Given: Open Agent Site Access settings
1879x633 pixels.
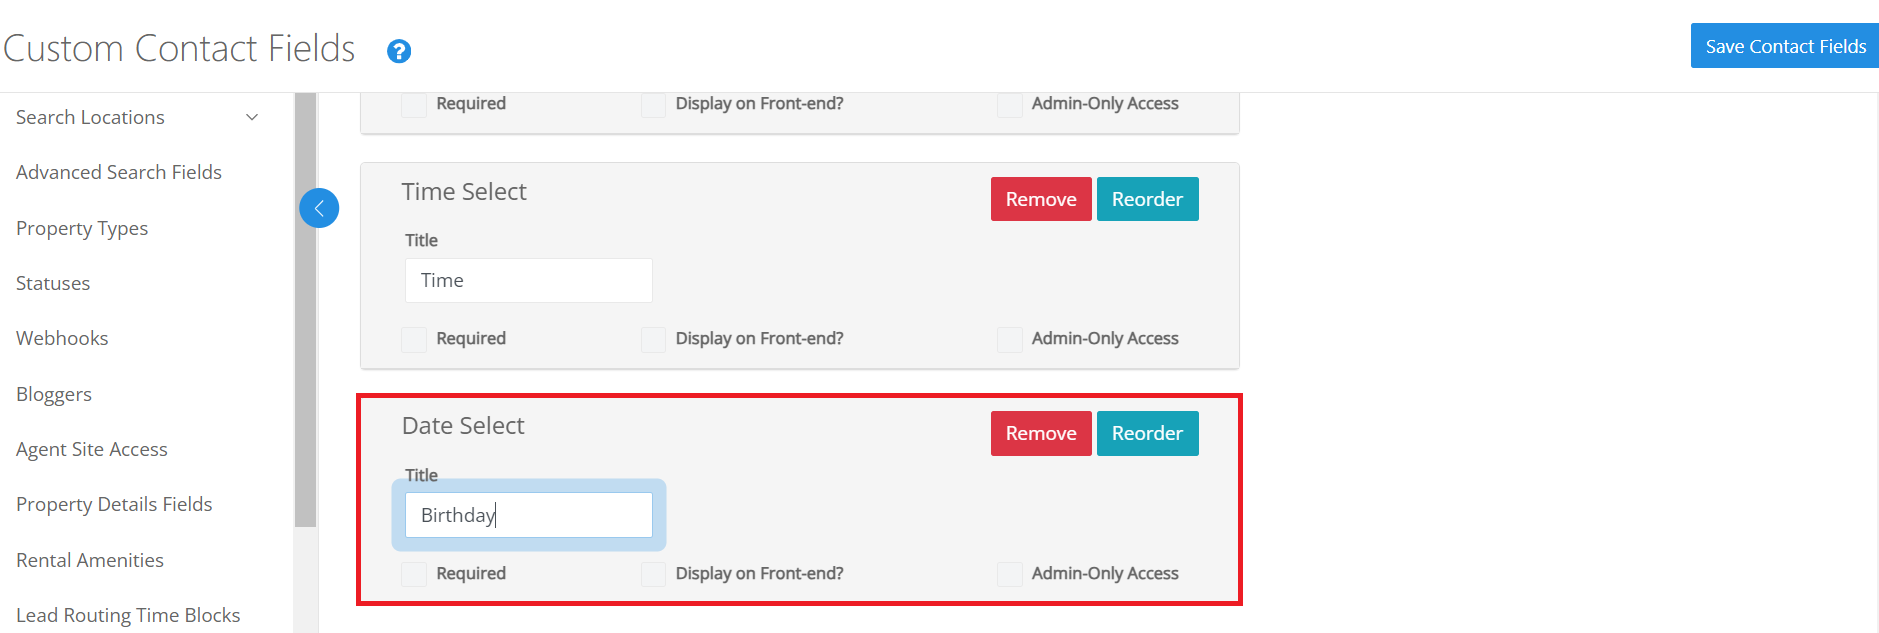Looking at the screenshot, I should [x=91, y=448].
